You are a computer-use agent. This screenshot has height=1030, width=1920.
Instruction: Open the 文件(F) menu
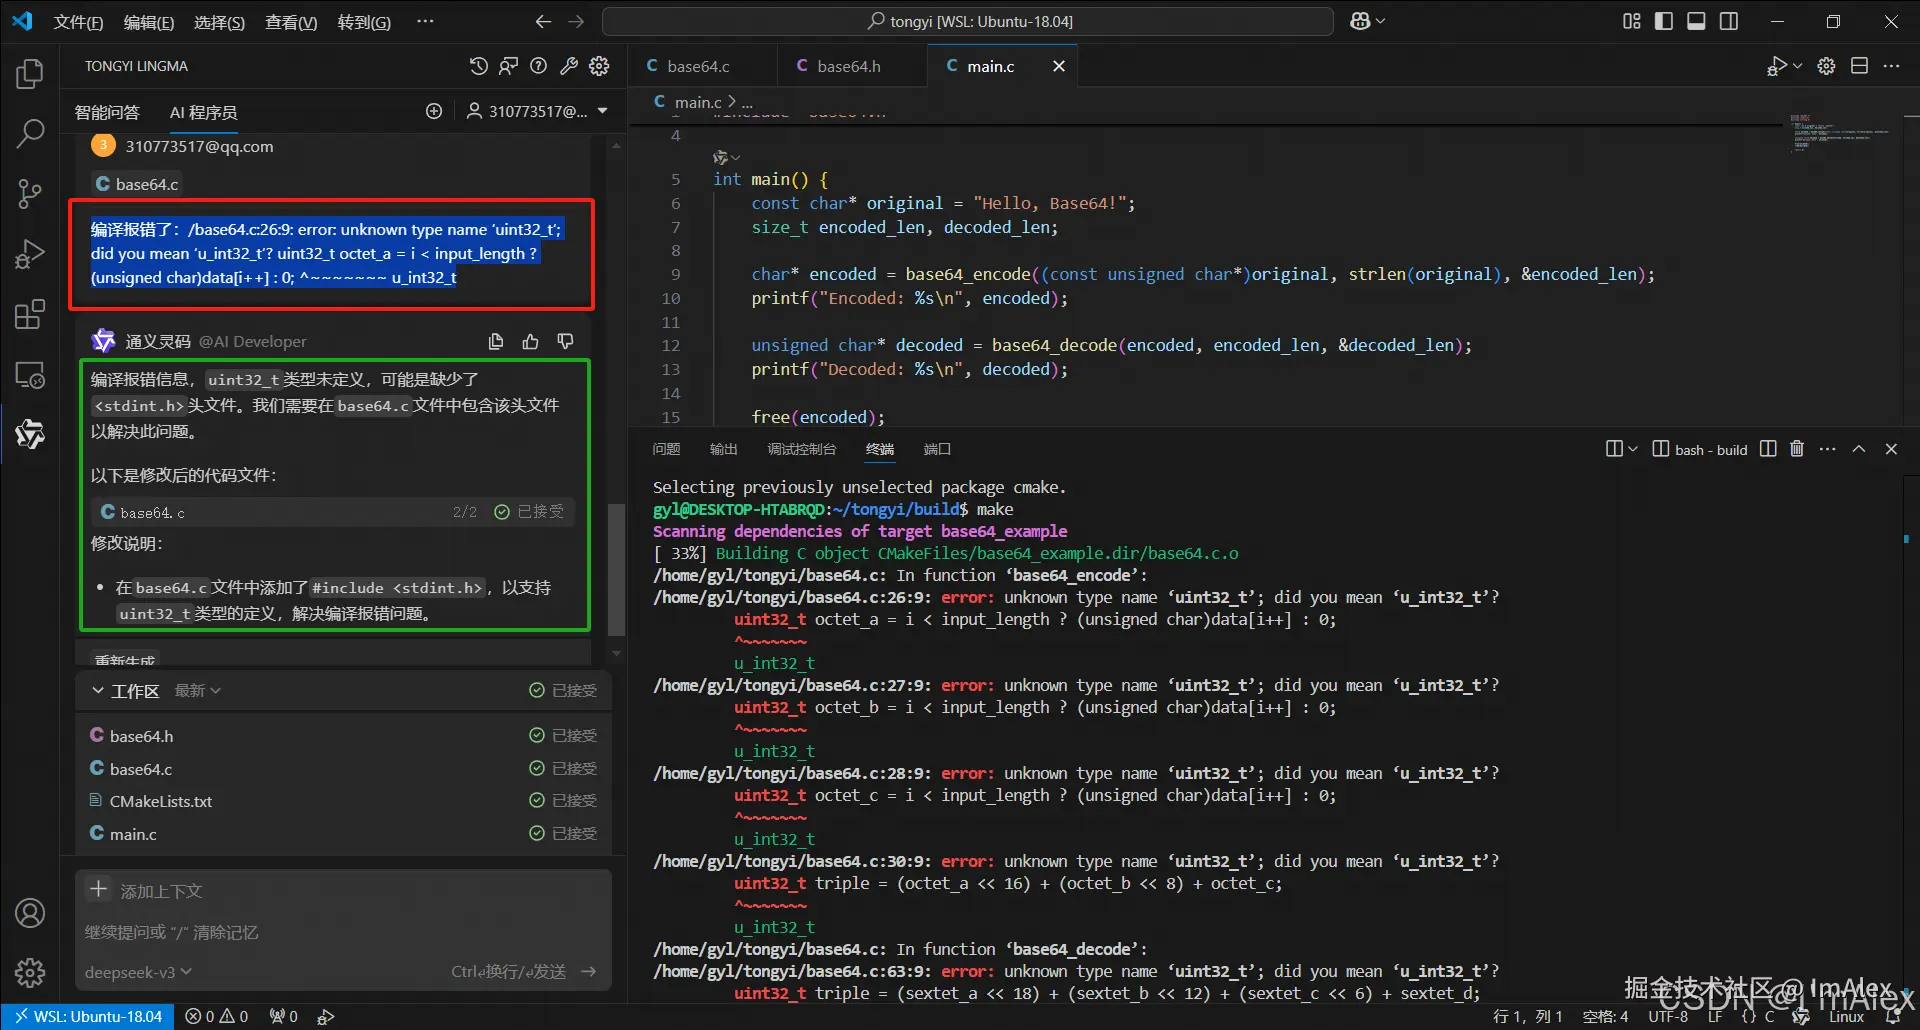(x=78, y=22)
